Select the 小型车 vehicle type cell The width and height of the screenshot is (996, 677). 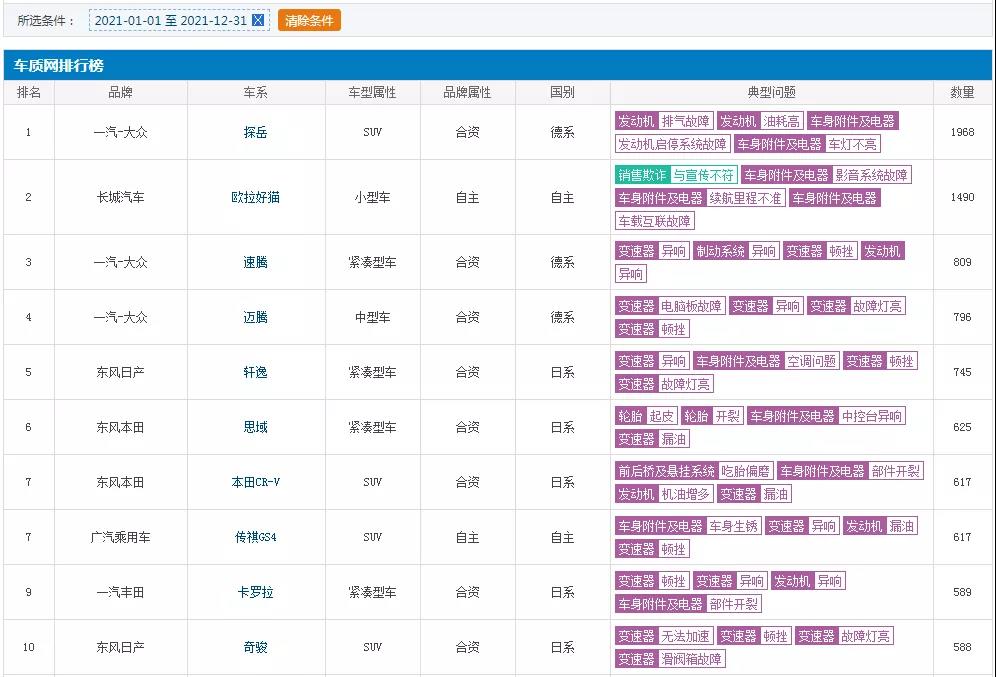point(373,197)
